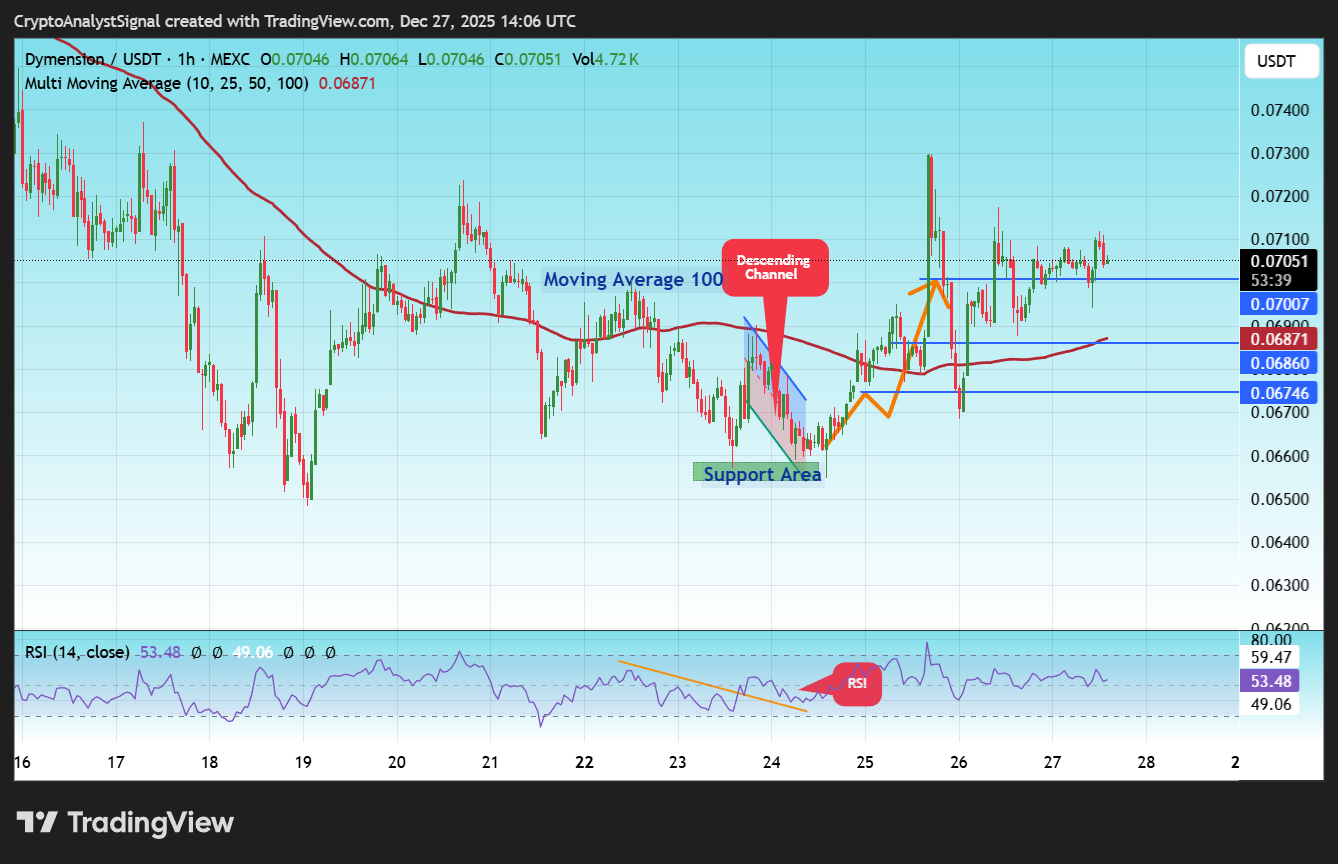1338x864 pixels.
Task: Click the 0.06600 price axis label
Action: pos(1278,456)
